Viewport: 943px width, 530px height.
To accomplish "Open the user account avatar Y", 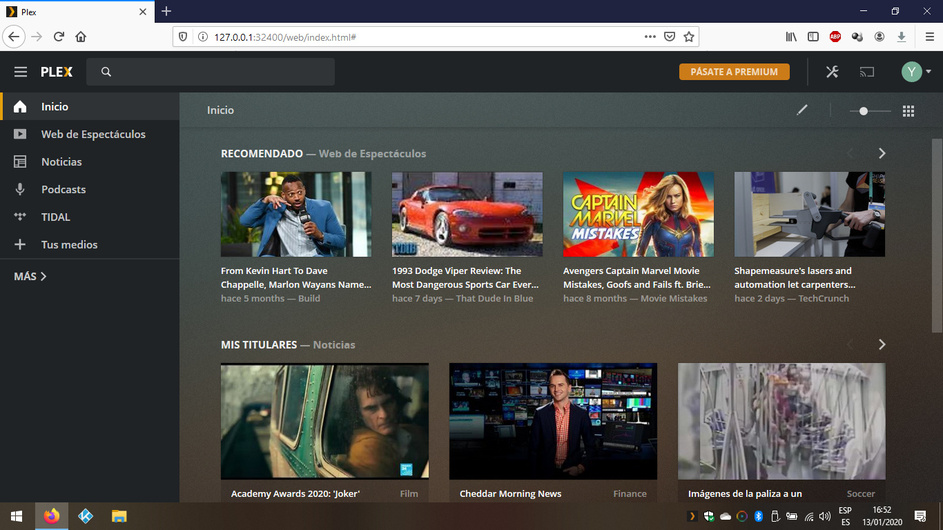I will pyautogui.click(x=912, y=72).
